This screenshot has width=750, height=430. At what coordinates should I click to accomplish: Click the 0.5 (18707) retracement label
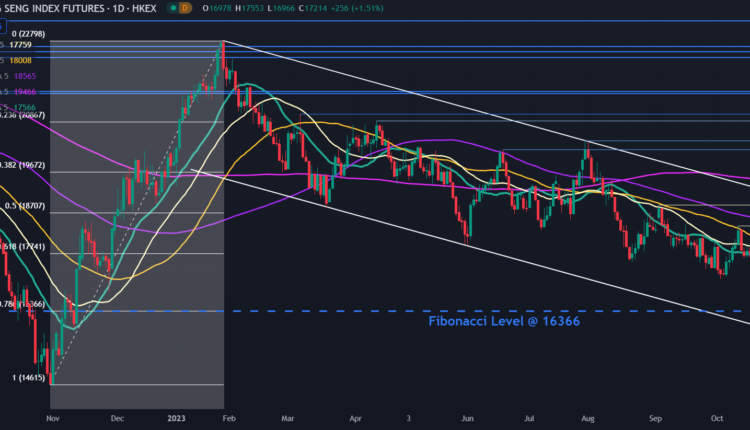tap(26, 205)
